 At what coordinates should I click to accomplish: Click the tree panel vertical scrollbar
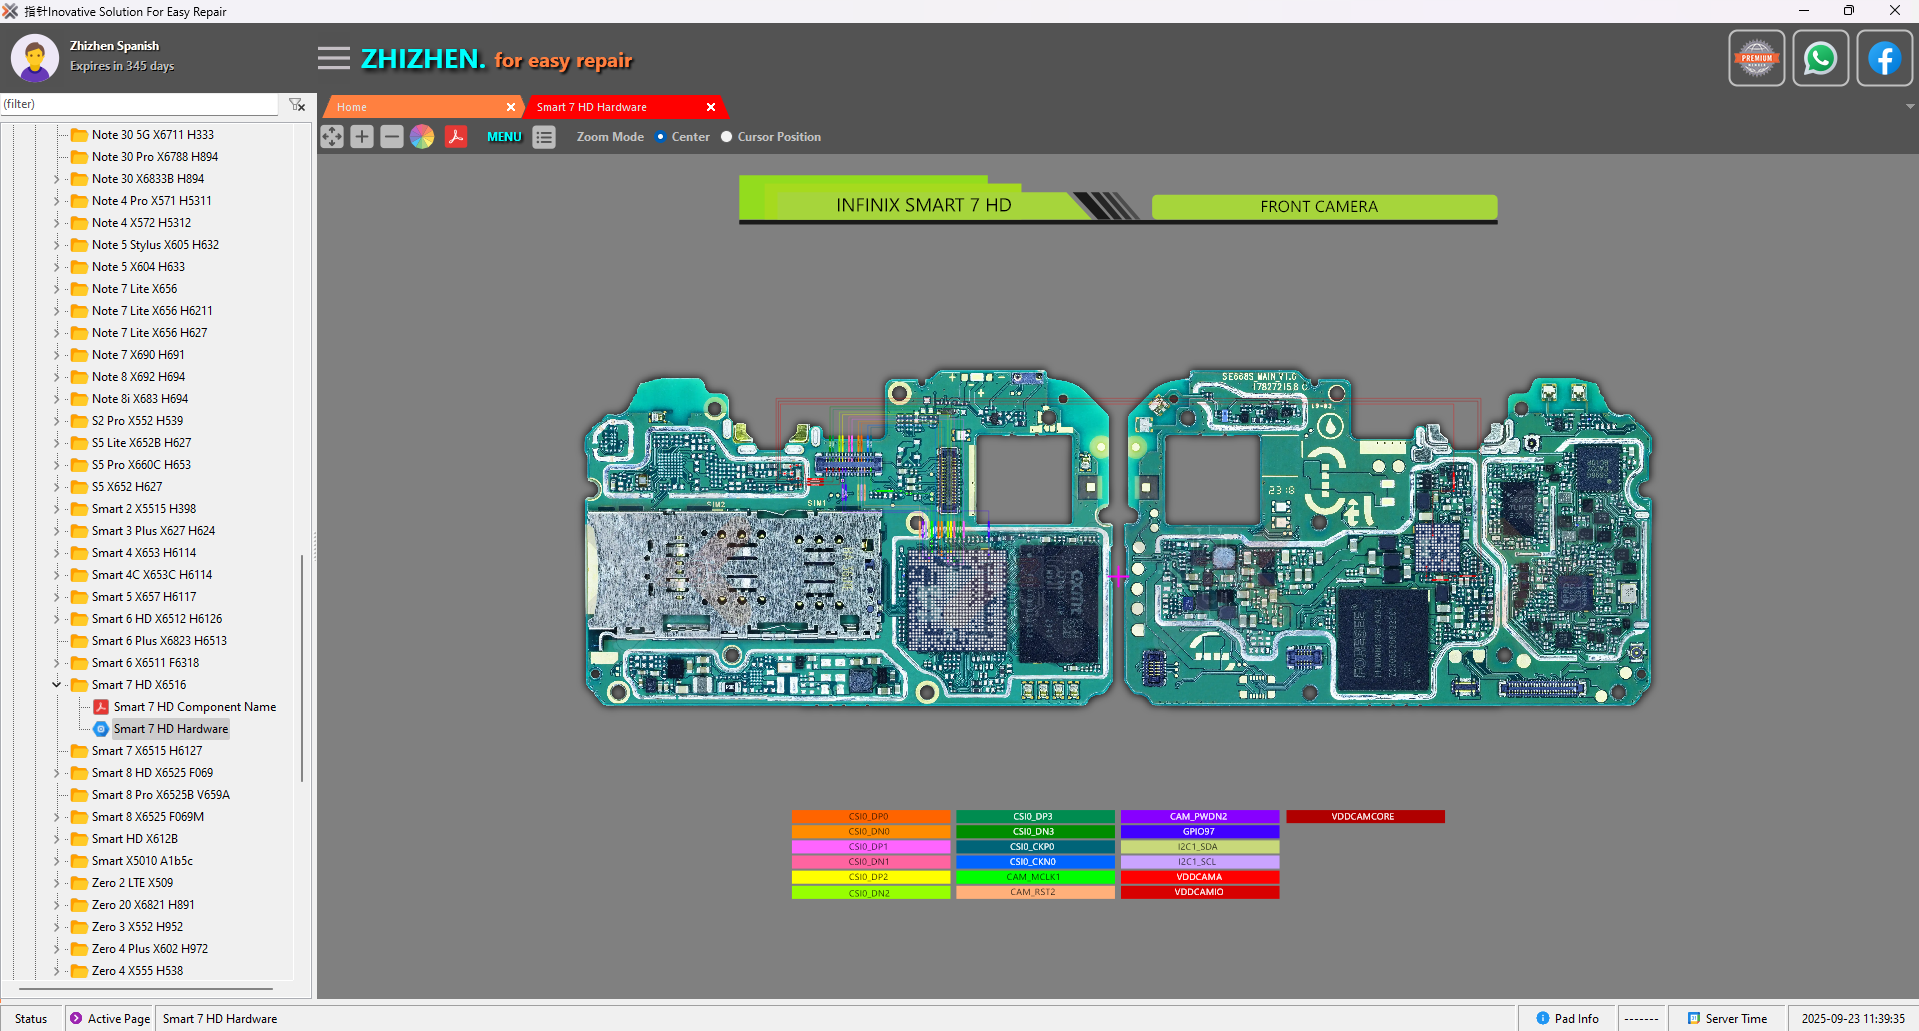[302, 668]
